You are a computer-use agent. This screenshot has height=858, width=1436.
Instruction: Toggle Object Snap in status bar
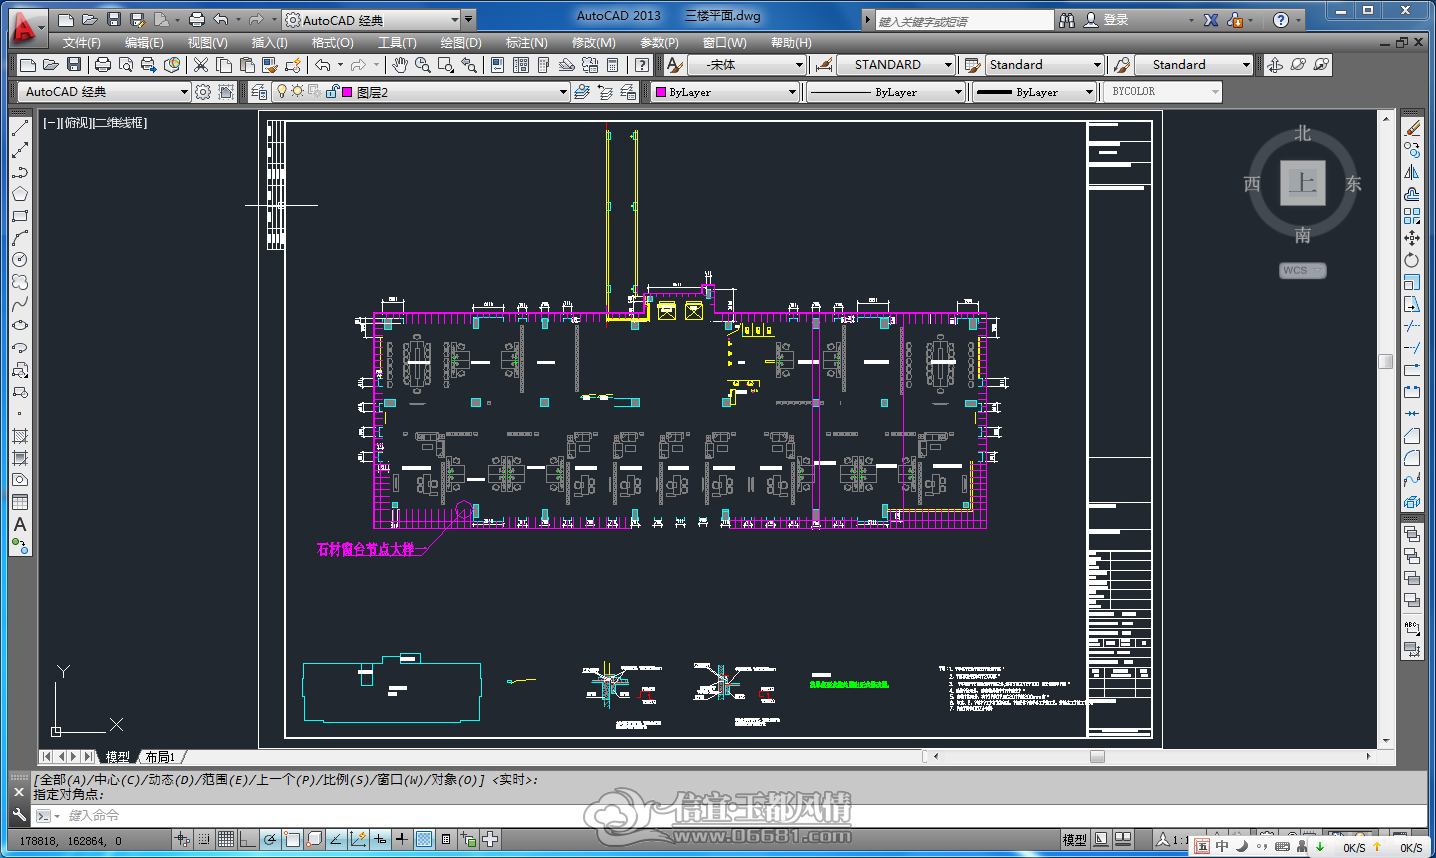coord(292,840)
